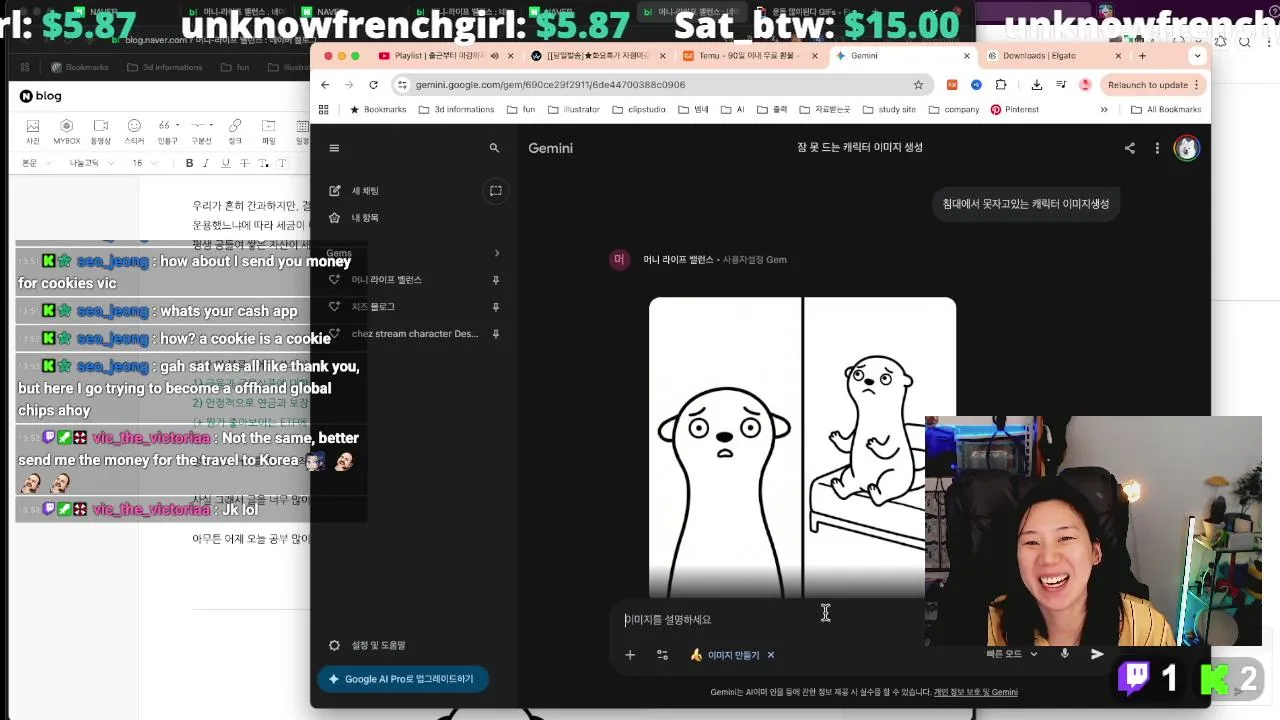Unpin the chez stream character gem

coord(495,334)
